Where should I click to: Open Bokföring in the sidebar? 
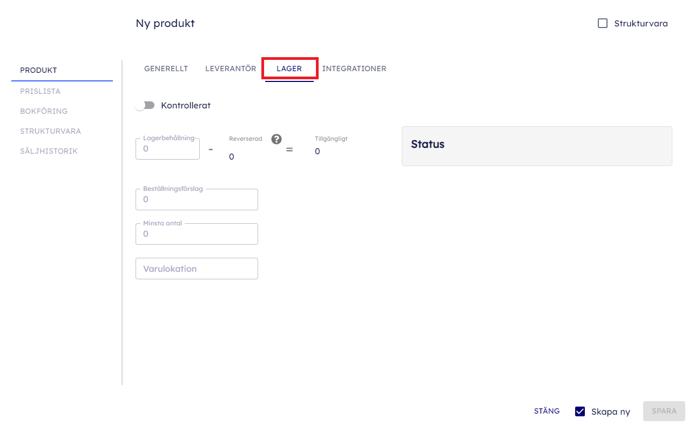pyautogui.click(x=44, y=111)
